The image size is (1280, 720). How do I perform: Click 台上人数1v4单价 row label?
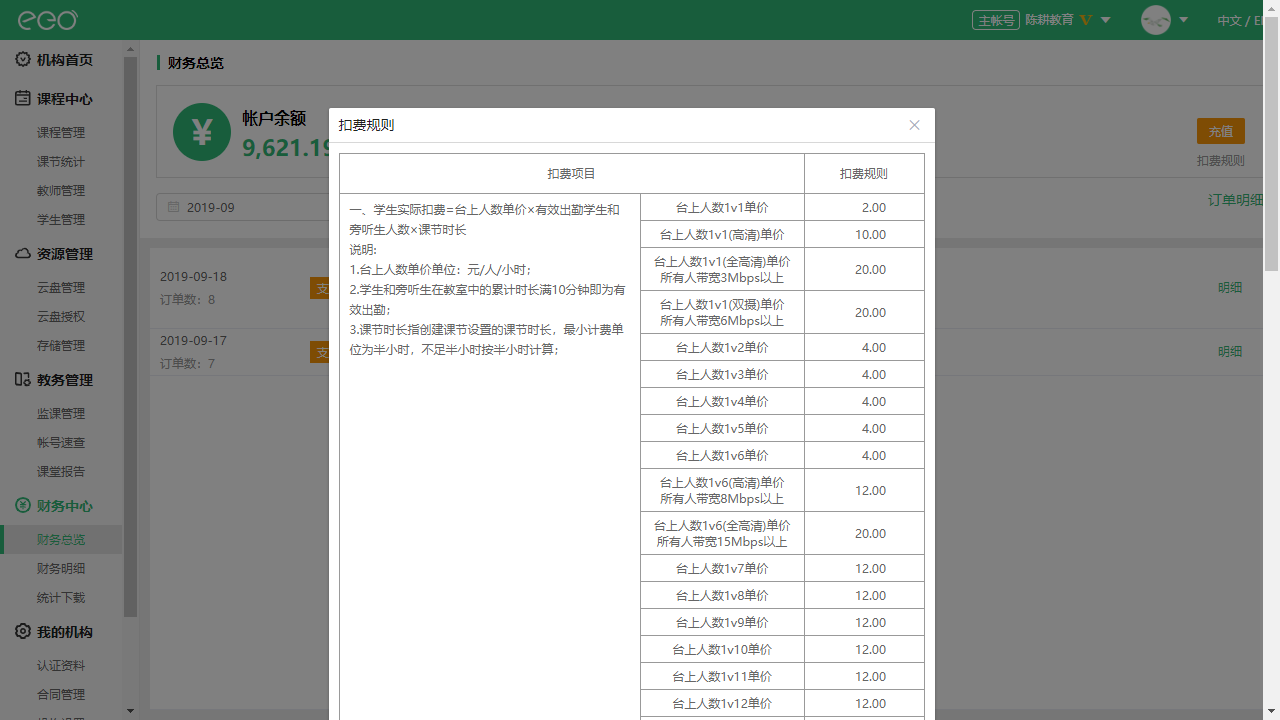722,401
